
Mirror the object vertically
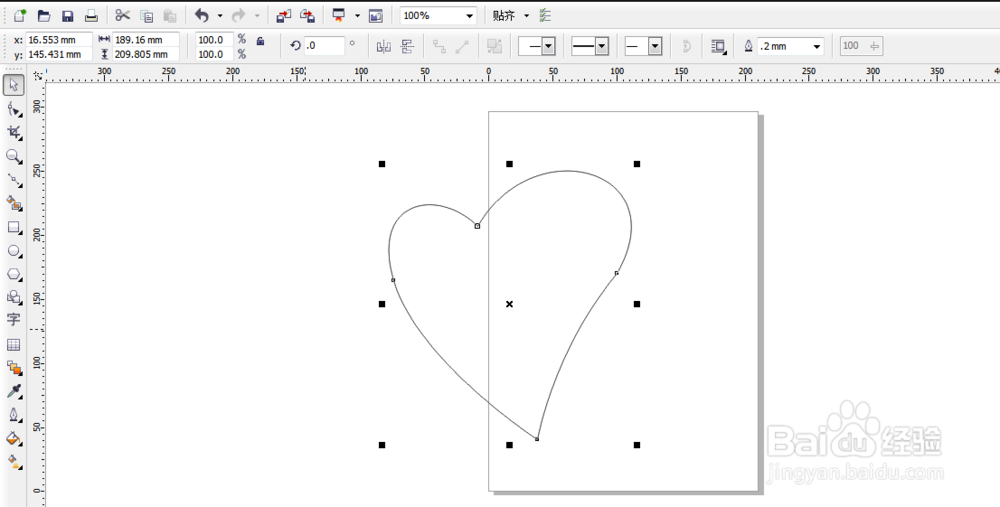coord(408,46)
